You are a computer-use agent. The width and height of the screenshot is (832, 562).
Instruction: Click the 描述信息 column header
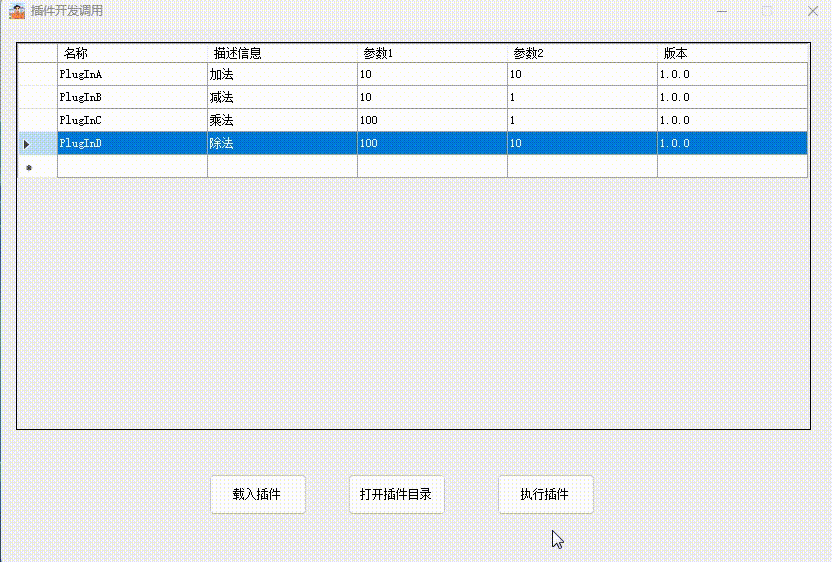[x=282, y=53]
